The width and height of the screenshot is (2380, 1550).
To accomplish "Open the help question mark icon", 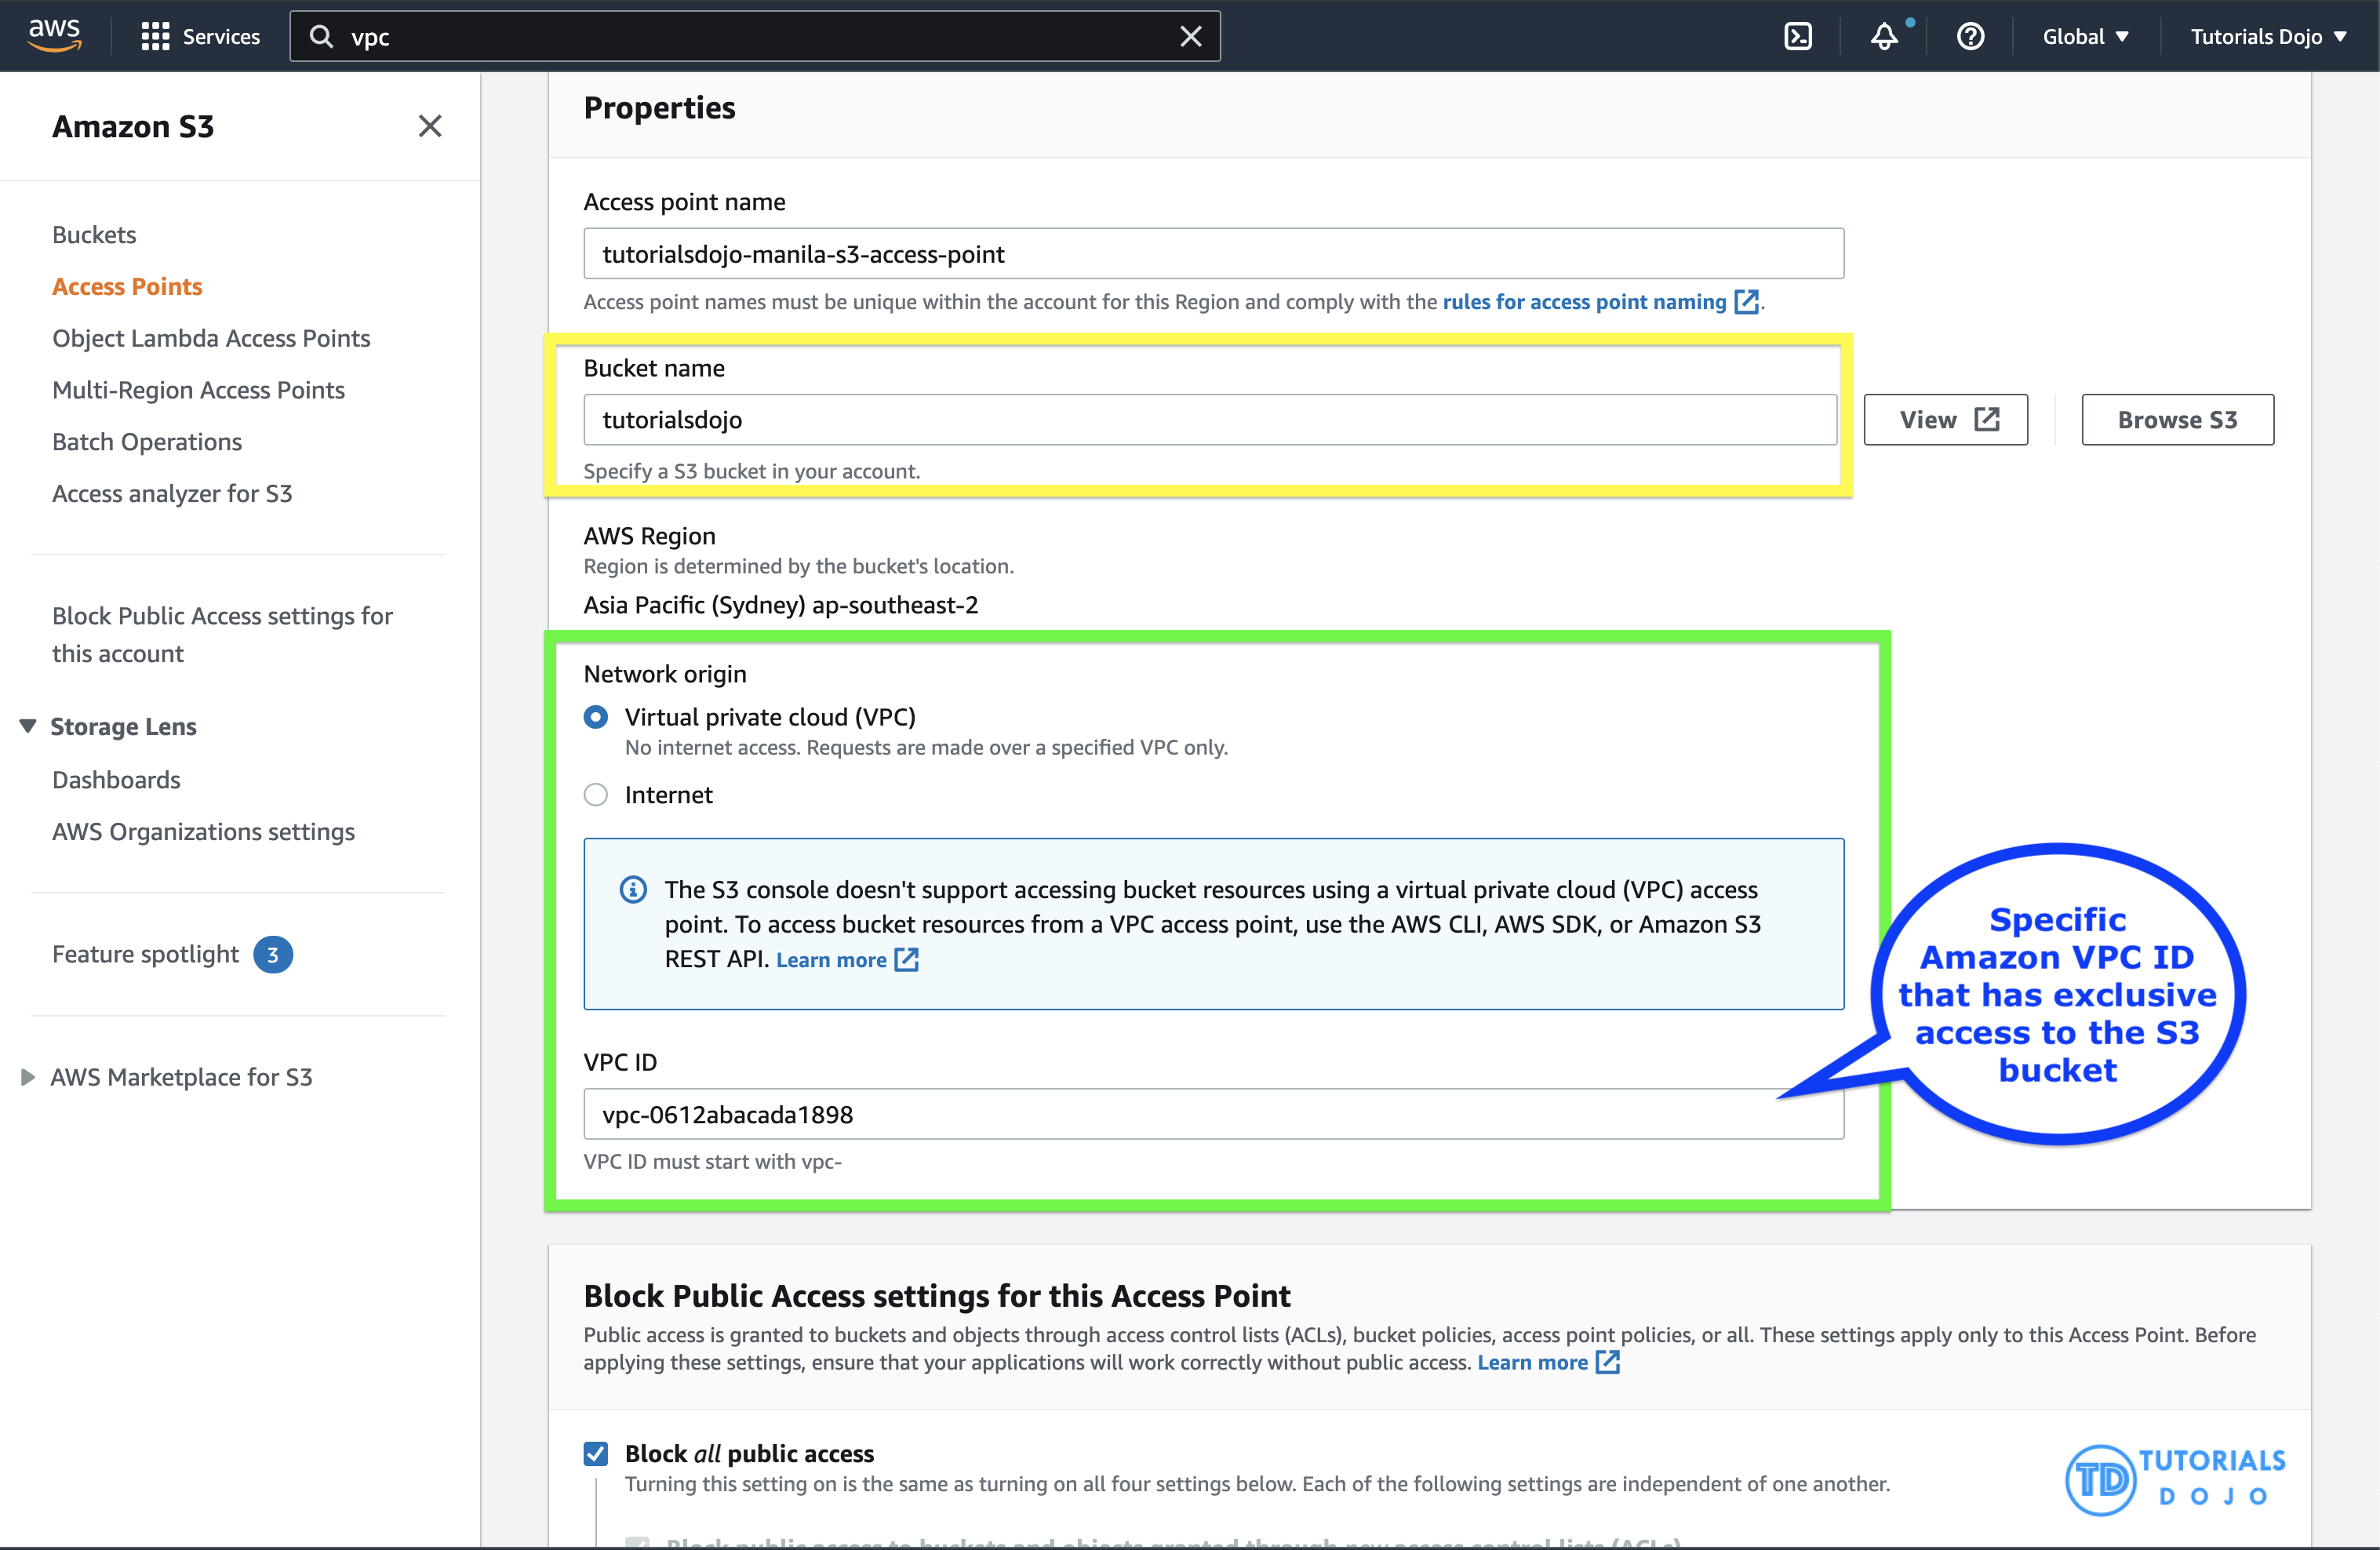I will (x=1970, y=37).
